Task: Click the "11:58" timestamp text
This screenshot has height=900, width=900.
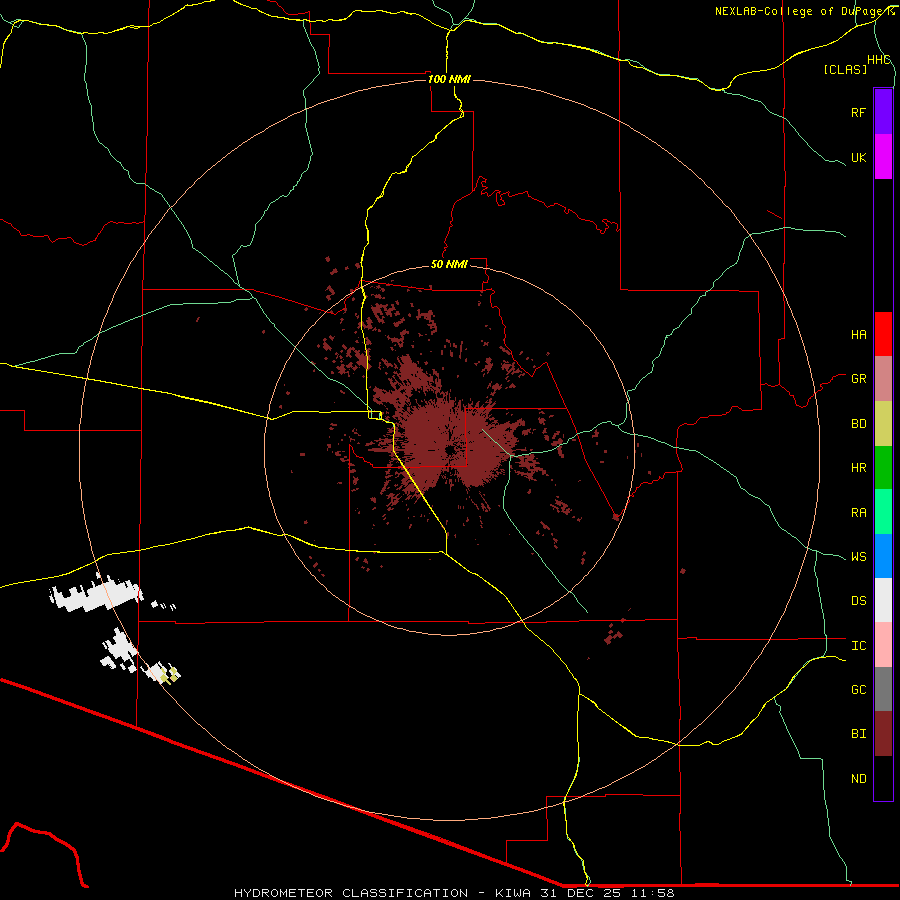Action: (x=653, y=893)
